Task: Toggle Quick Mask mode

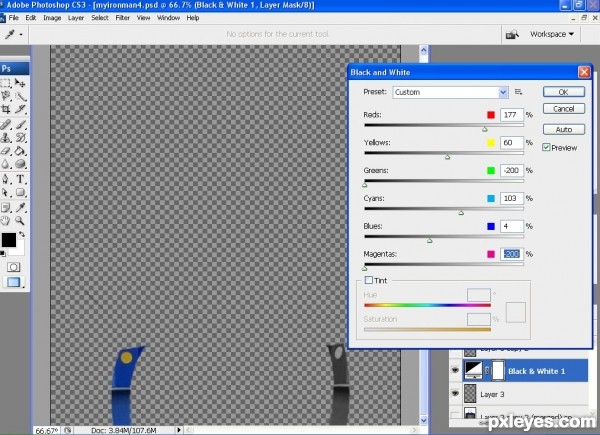Action: (x=13, y=267)
